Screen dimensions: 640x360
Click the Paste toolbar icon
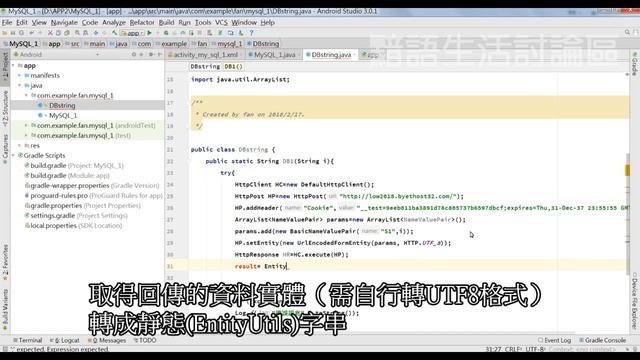point(66,33)
